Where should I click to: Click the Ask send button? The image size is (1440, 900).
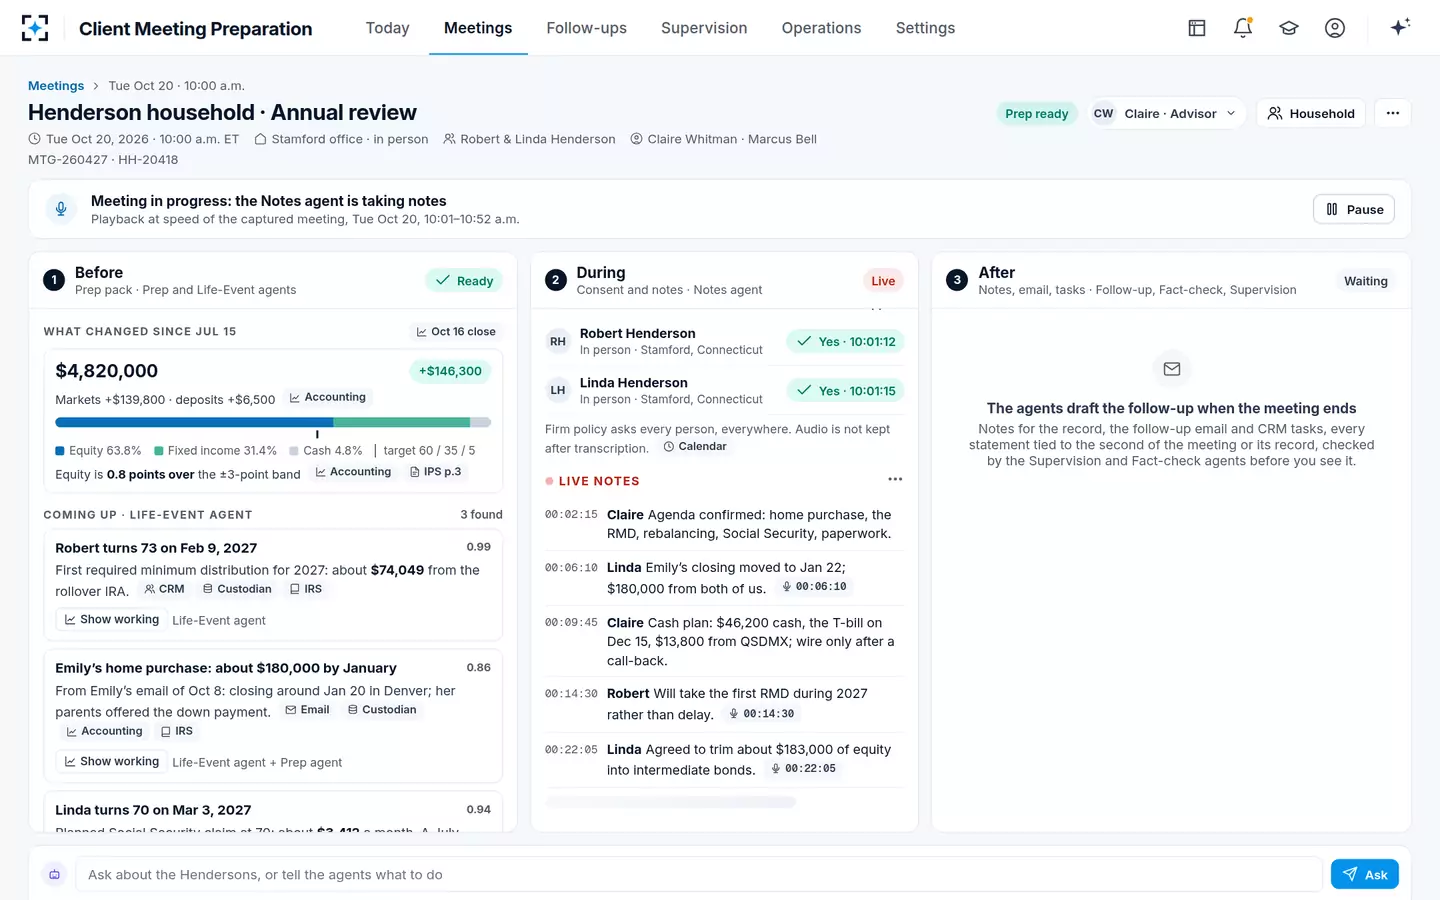pos(1365,874)
